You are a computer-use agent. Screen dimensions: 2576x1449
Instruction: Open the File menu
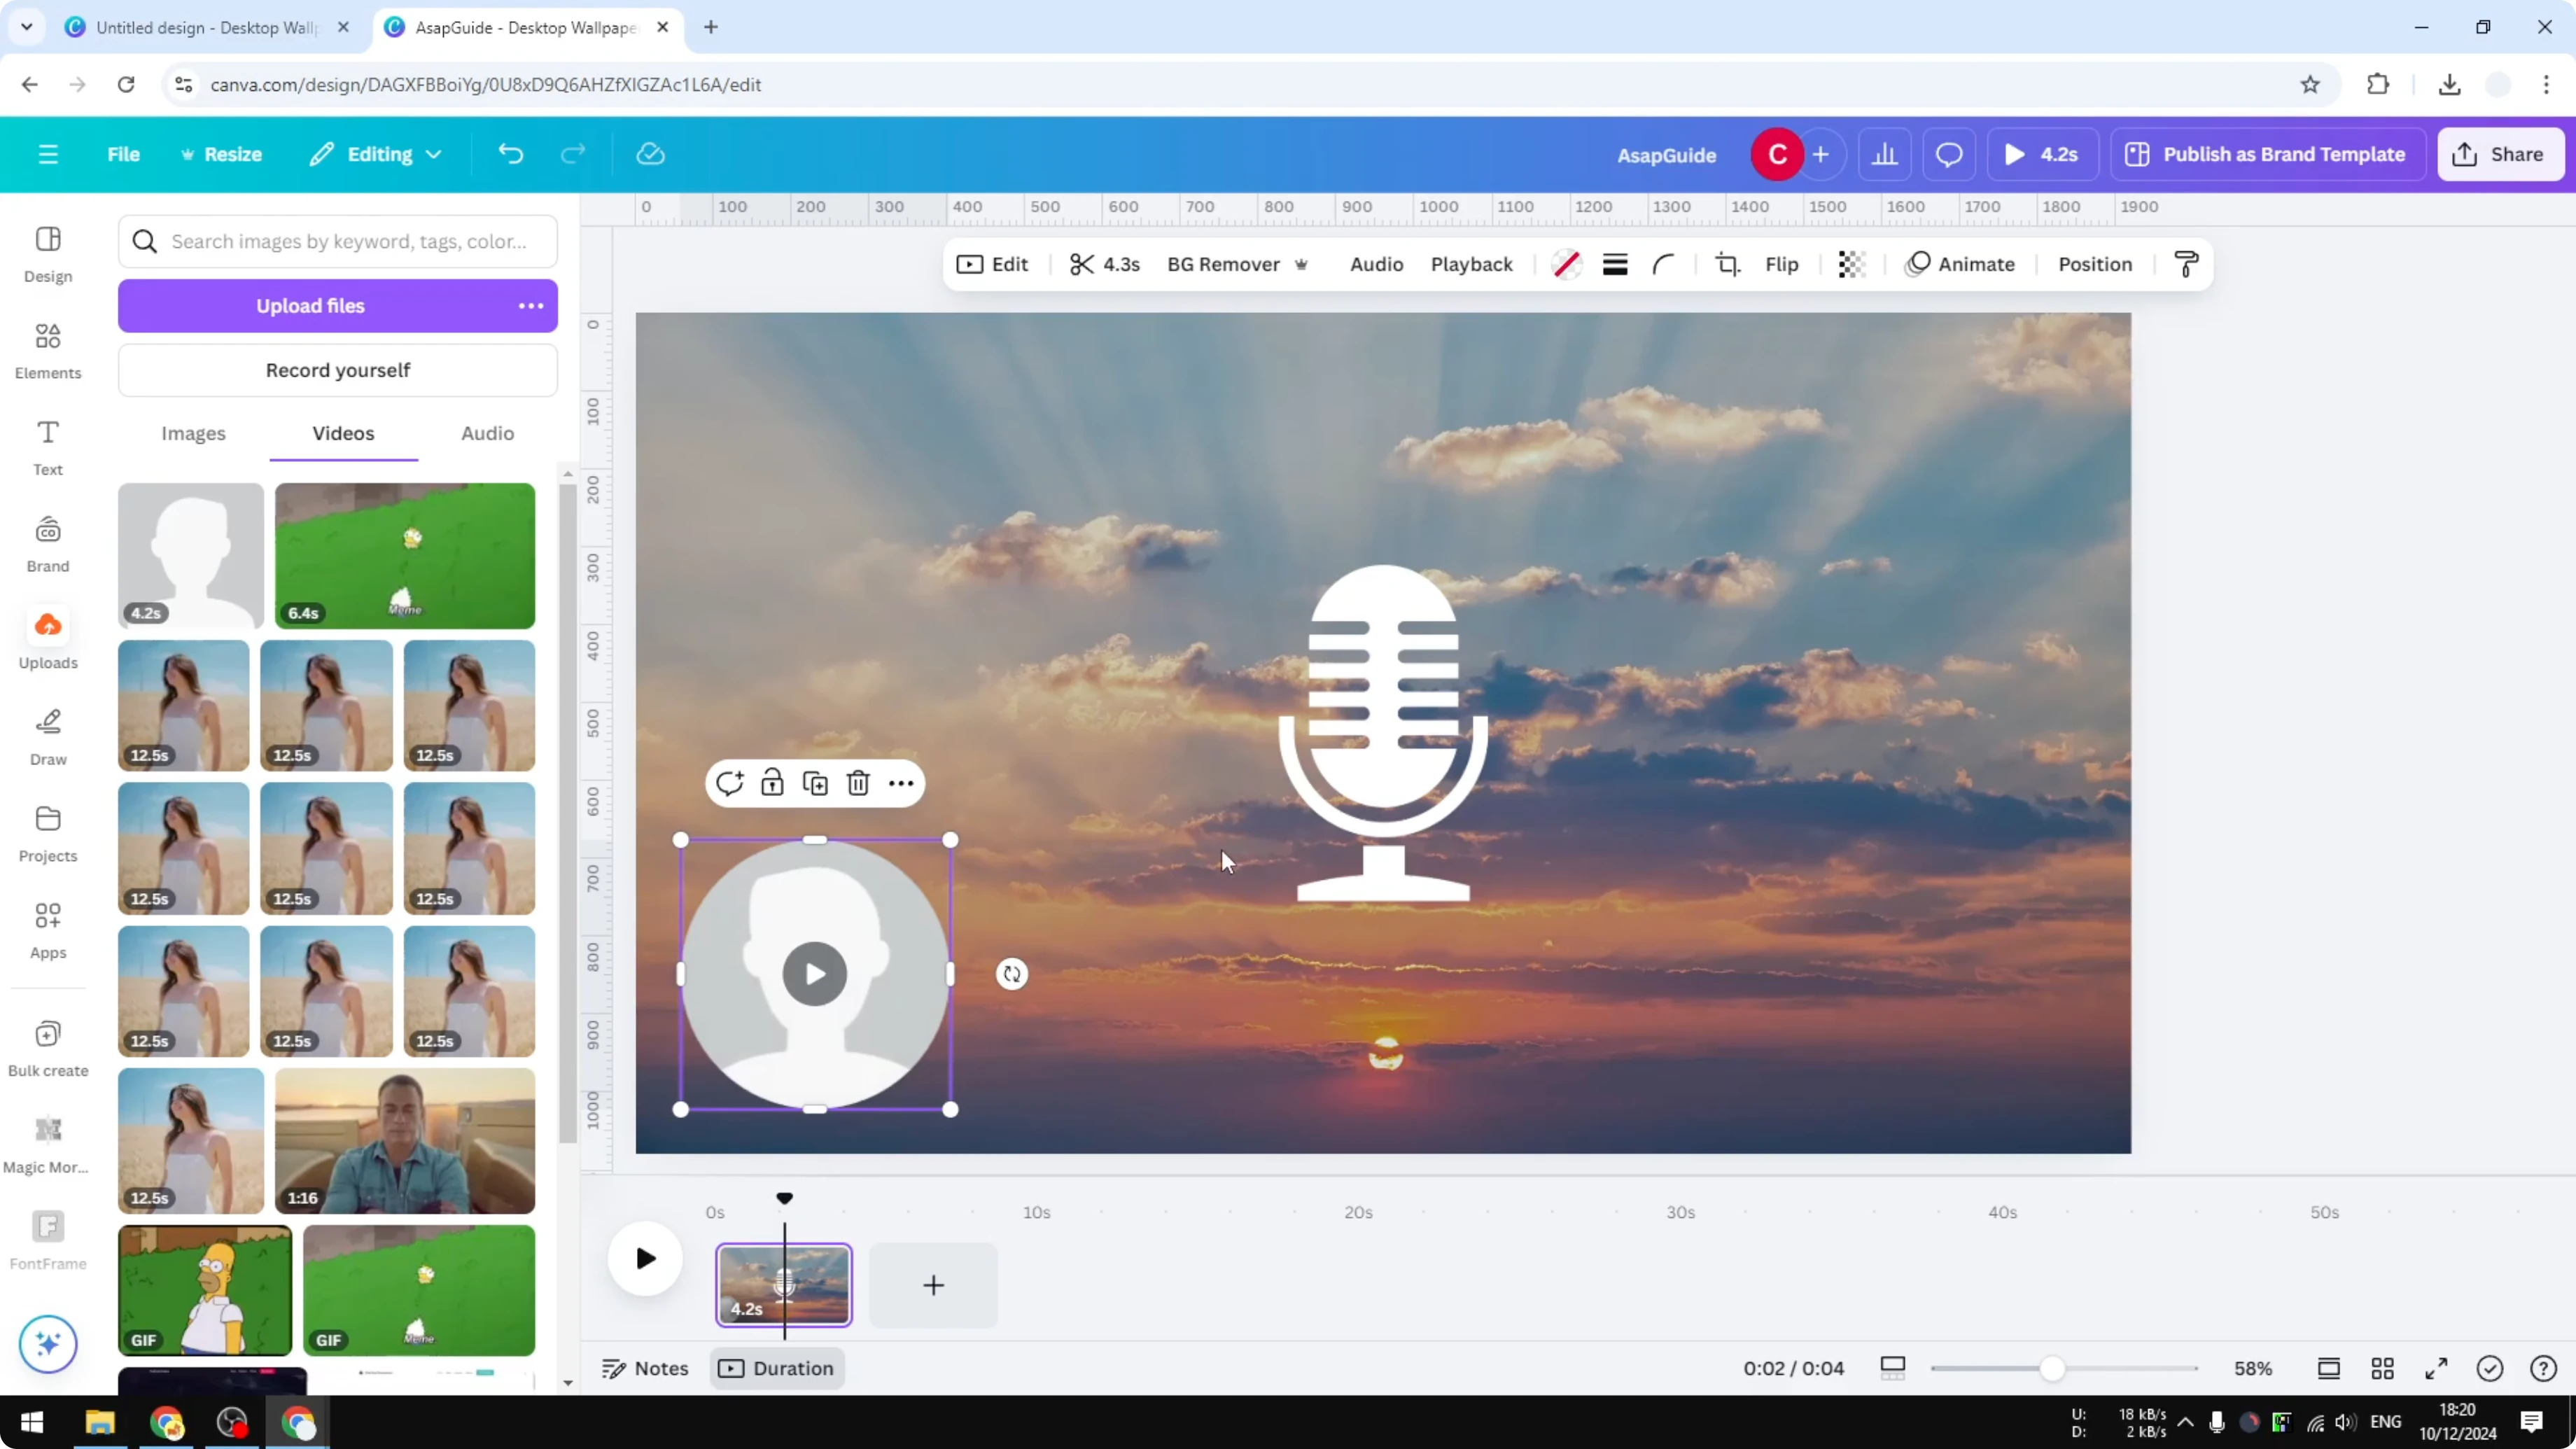(x=124, y=154)
